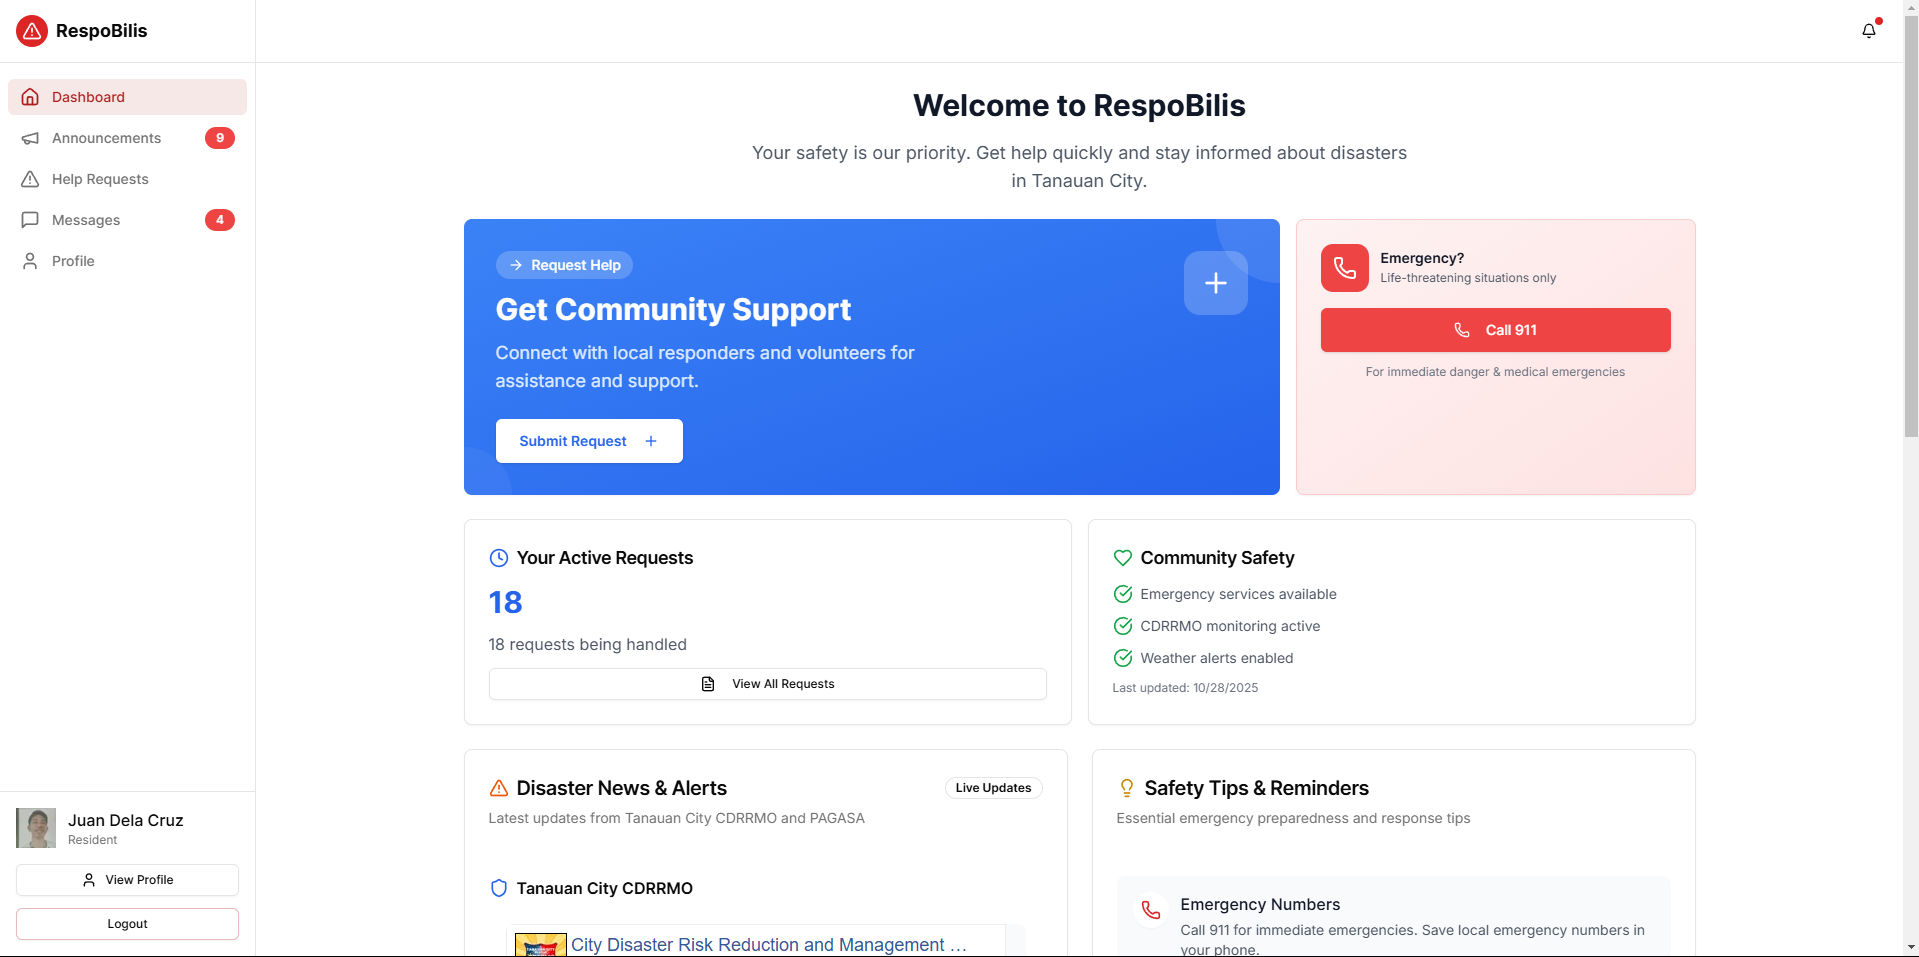This screenshot has height=957, width=1919.
Task: Click the text Last updated: 10/28/2025
Action: (1185, 688)
